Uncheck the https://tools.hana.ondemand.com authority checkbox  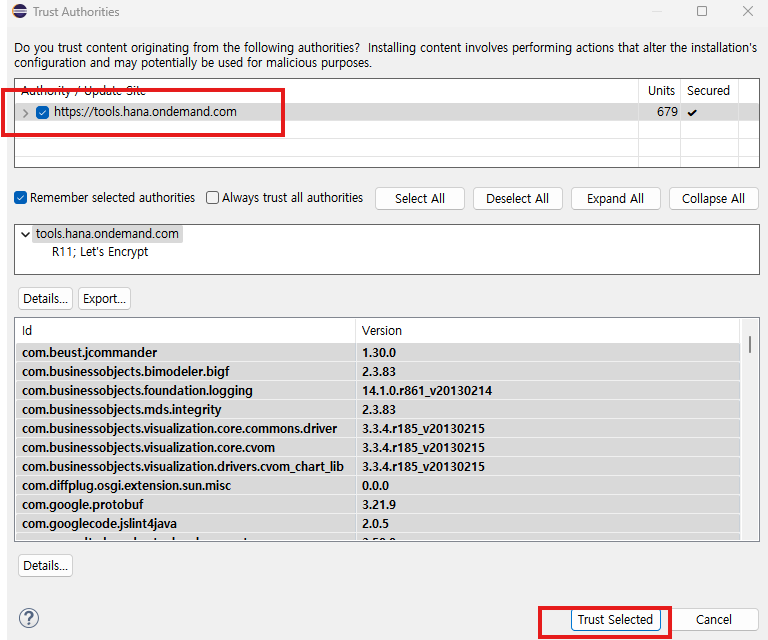point(43,112)
